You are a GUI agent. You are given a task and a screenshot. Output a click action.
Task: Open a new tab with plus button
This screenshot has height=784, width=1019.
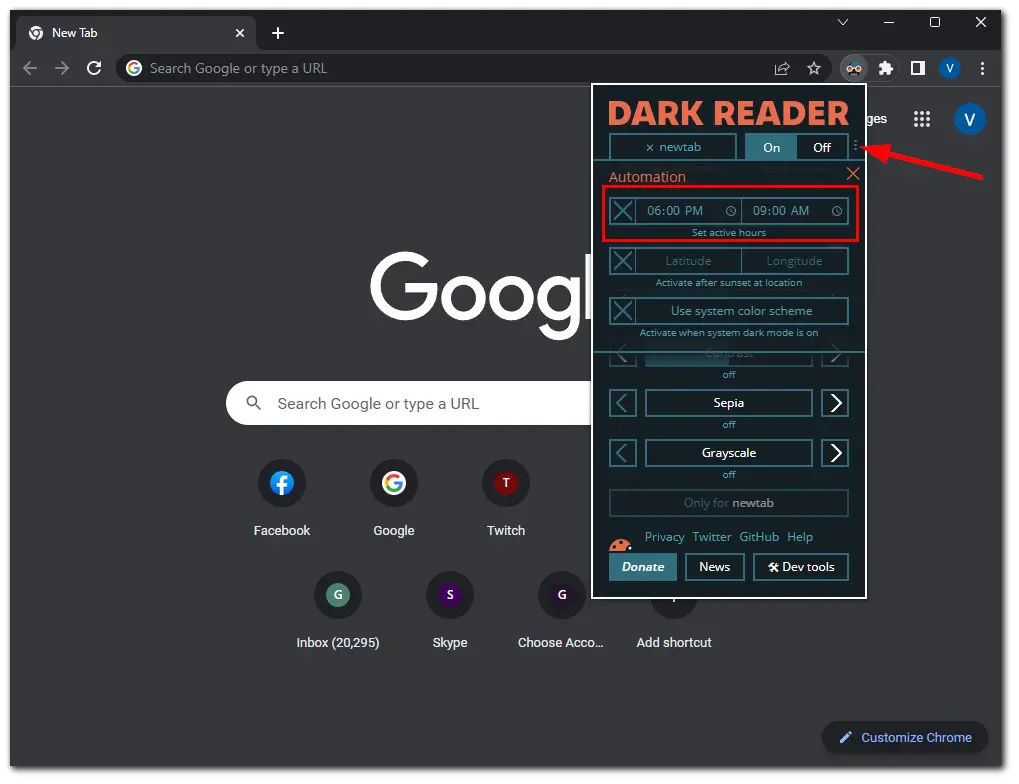[277, 33]
